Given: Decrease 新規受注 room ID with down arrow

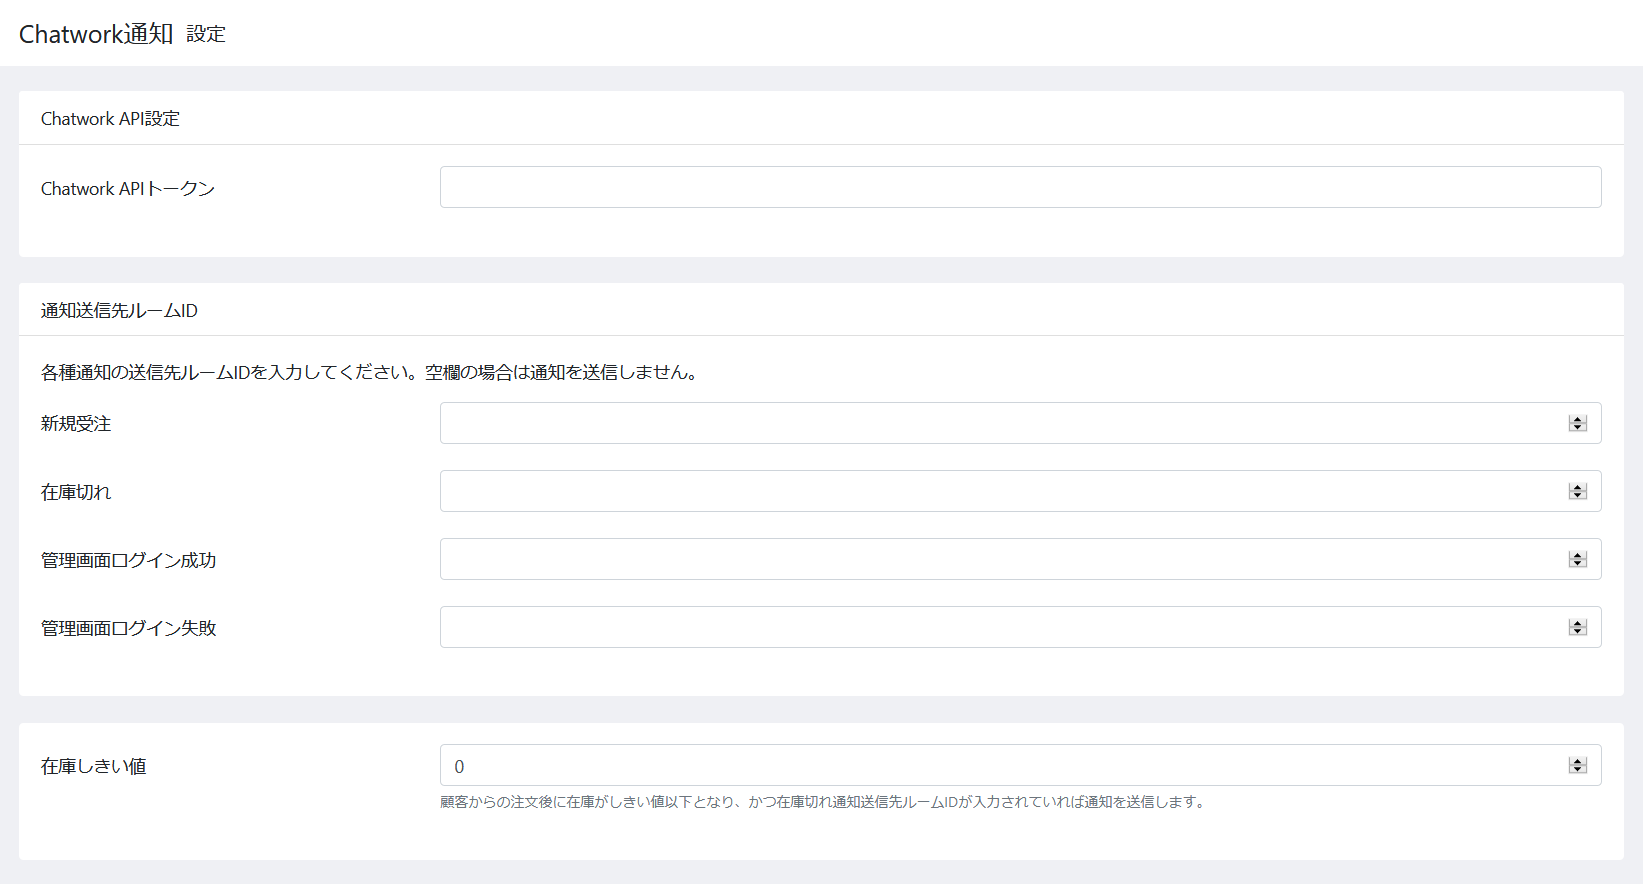Looking at the screenshot, I should 1578,428.
